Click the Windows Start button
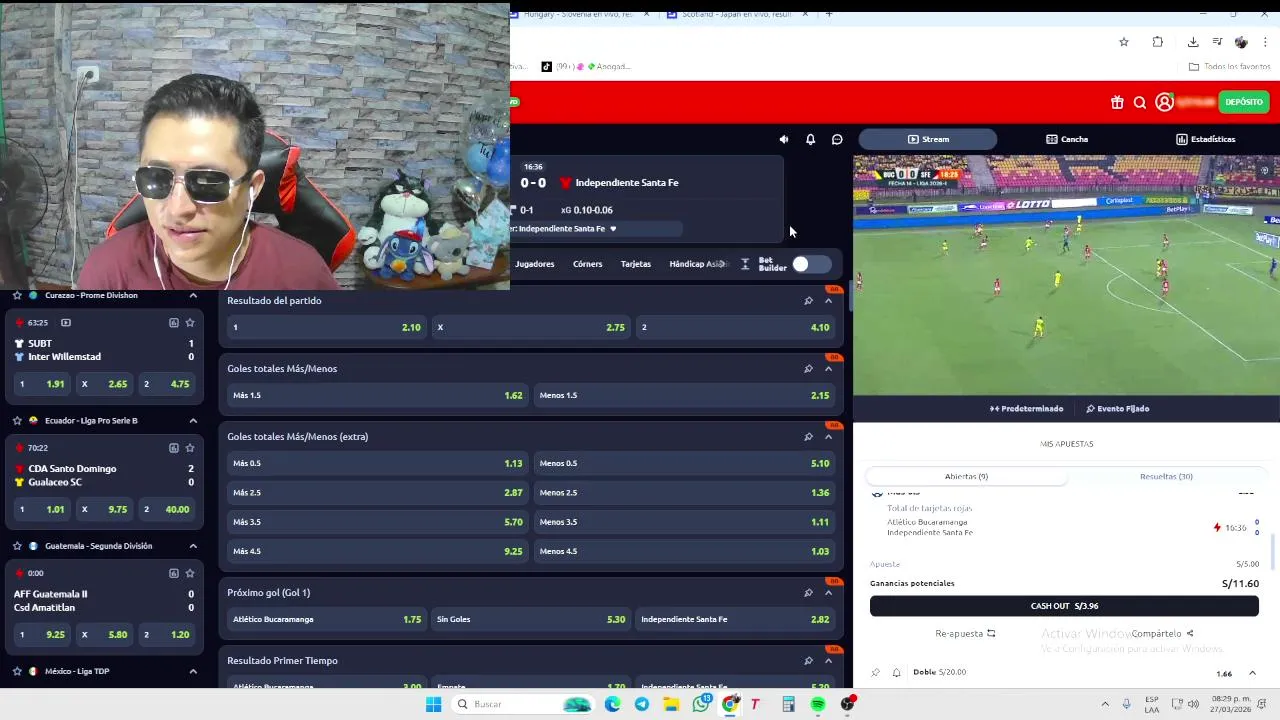The width and height of the screenshot is (1280, 720). 433,704
